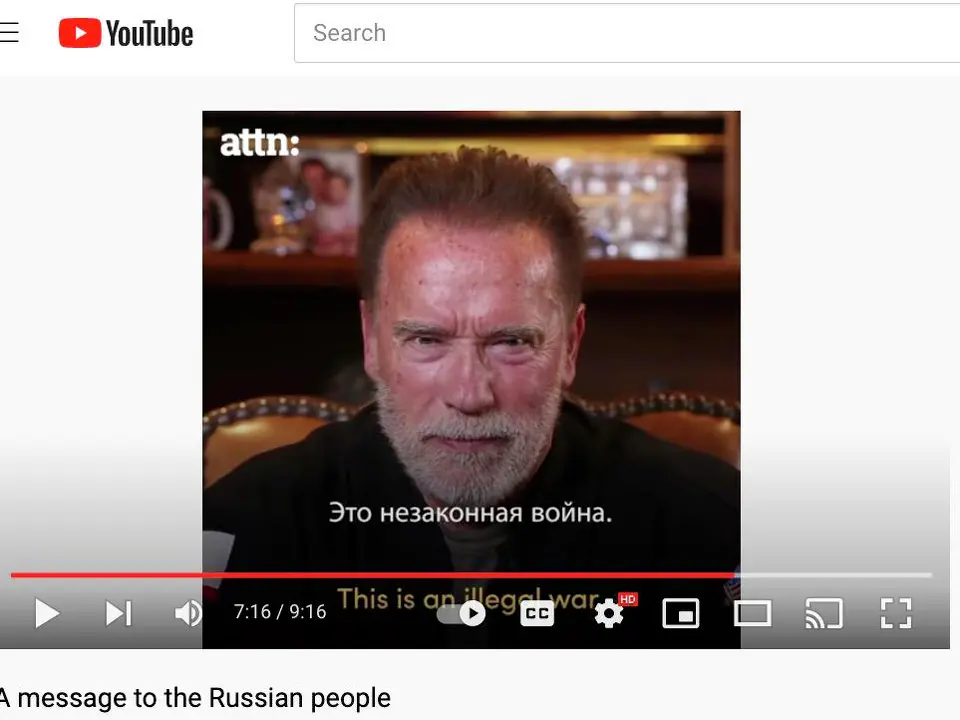
Task: Go to the YouTube home logo
Action: tap(126, 32)
